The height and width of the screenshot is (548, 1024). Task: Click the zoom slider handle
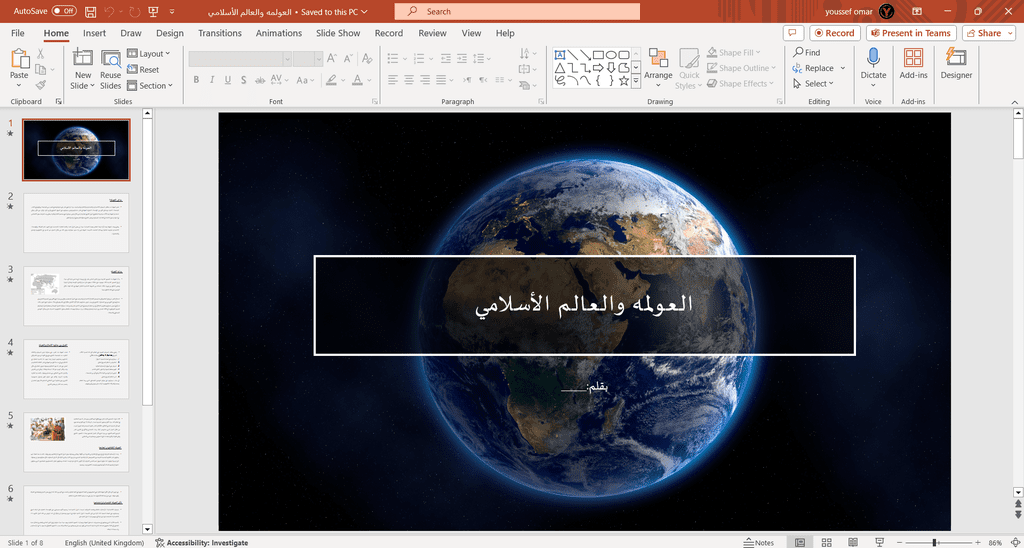tap(935, 543)
